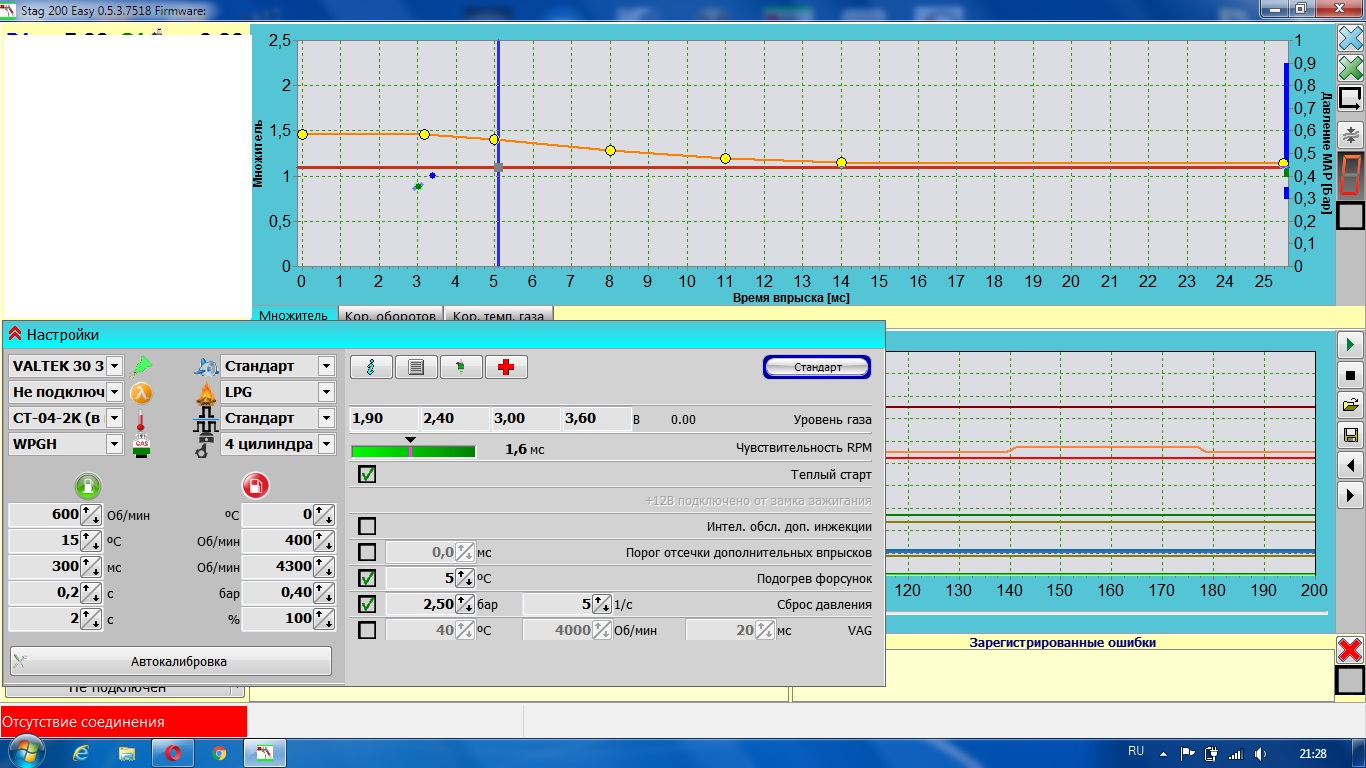Click the 4300 Об/мин stepper

tap(324, 566)
